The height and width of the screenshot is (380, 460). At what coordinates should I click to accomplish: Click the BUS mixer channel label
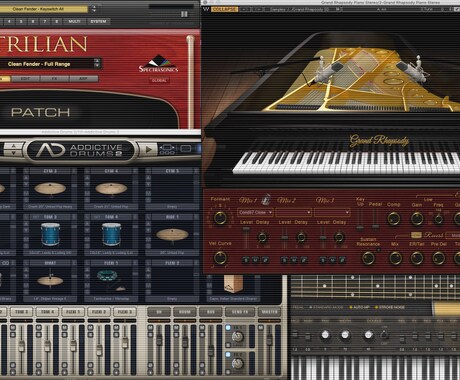click(x=211, y=312)
